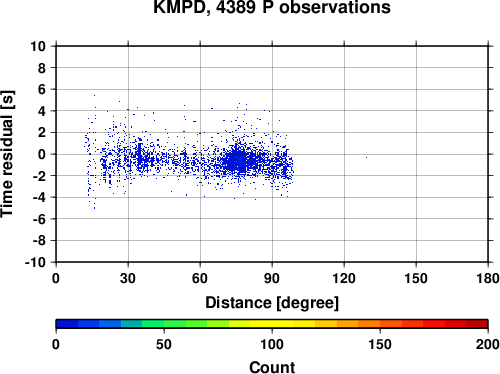Click the yellow section of the colorbar
Viewport: 500px width, 374px height.
point(272,324)
